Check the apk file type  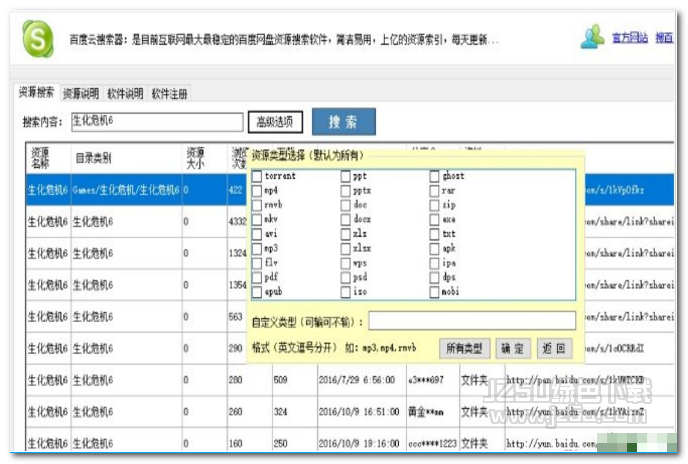click(x=434, y=248)
